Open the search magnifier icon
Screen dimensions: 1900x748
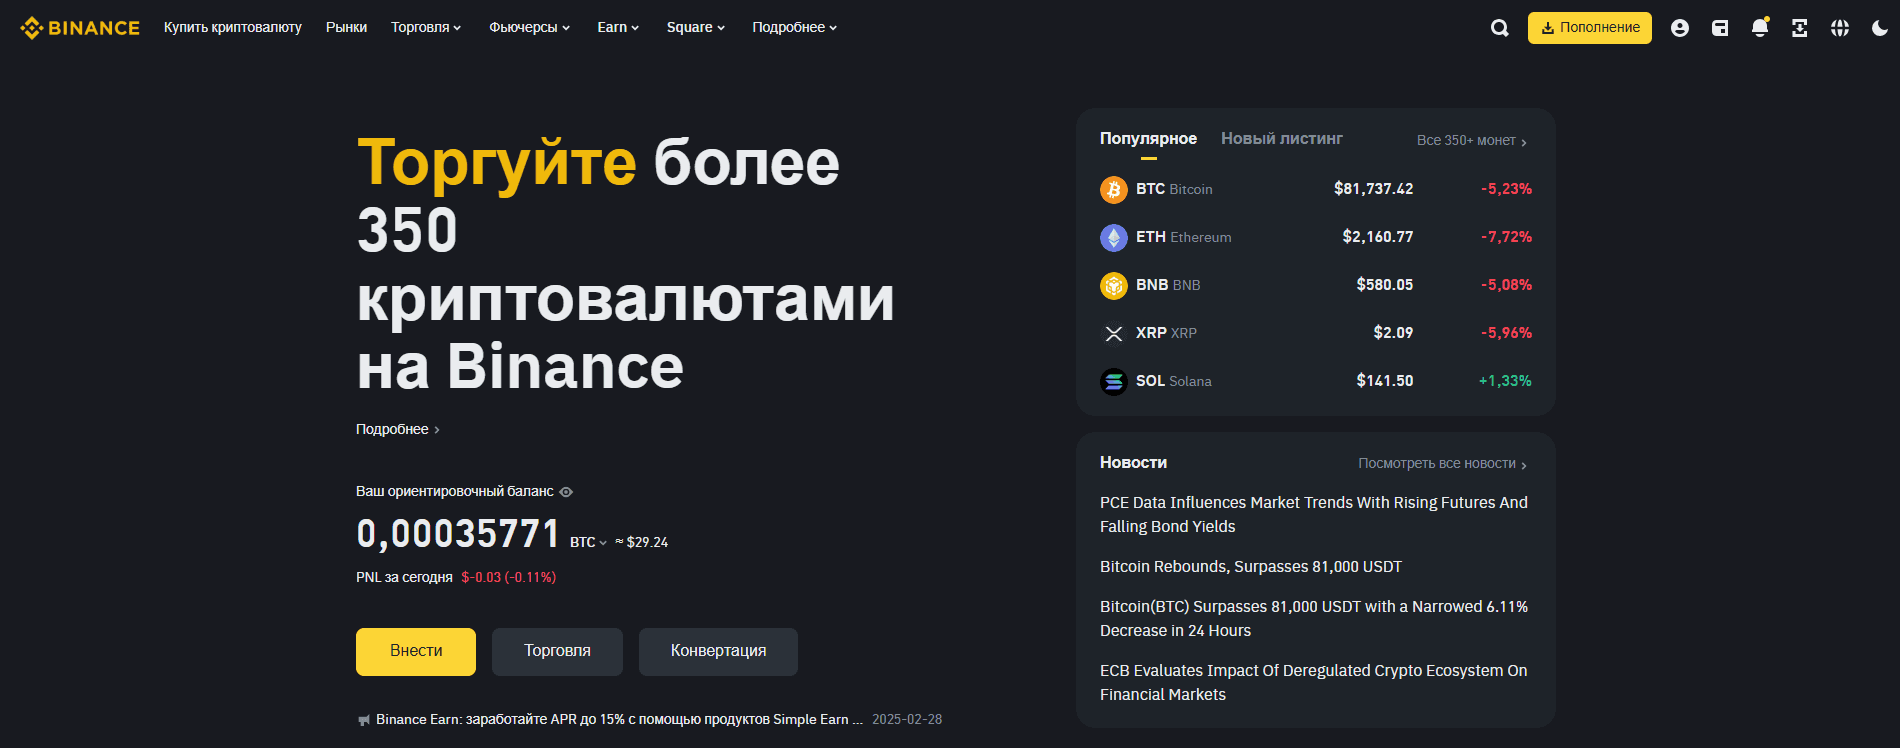1500,28
